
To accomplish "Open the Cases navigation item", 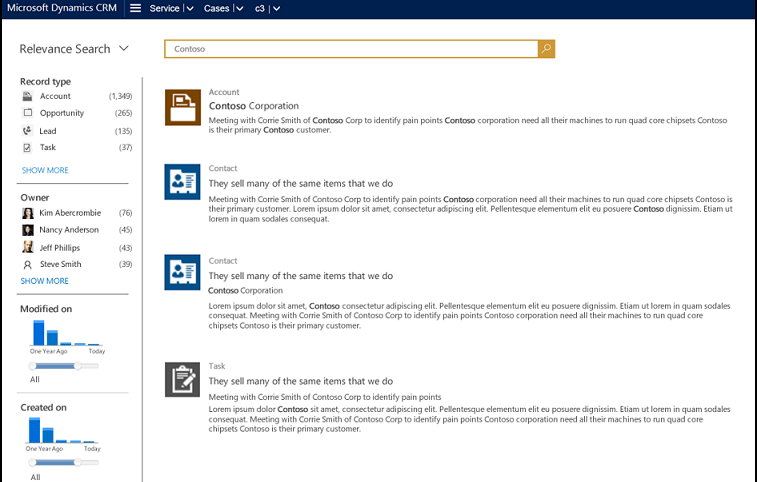I will 216,8.
